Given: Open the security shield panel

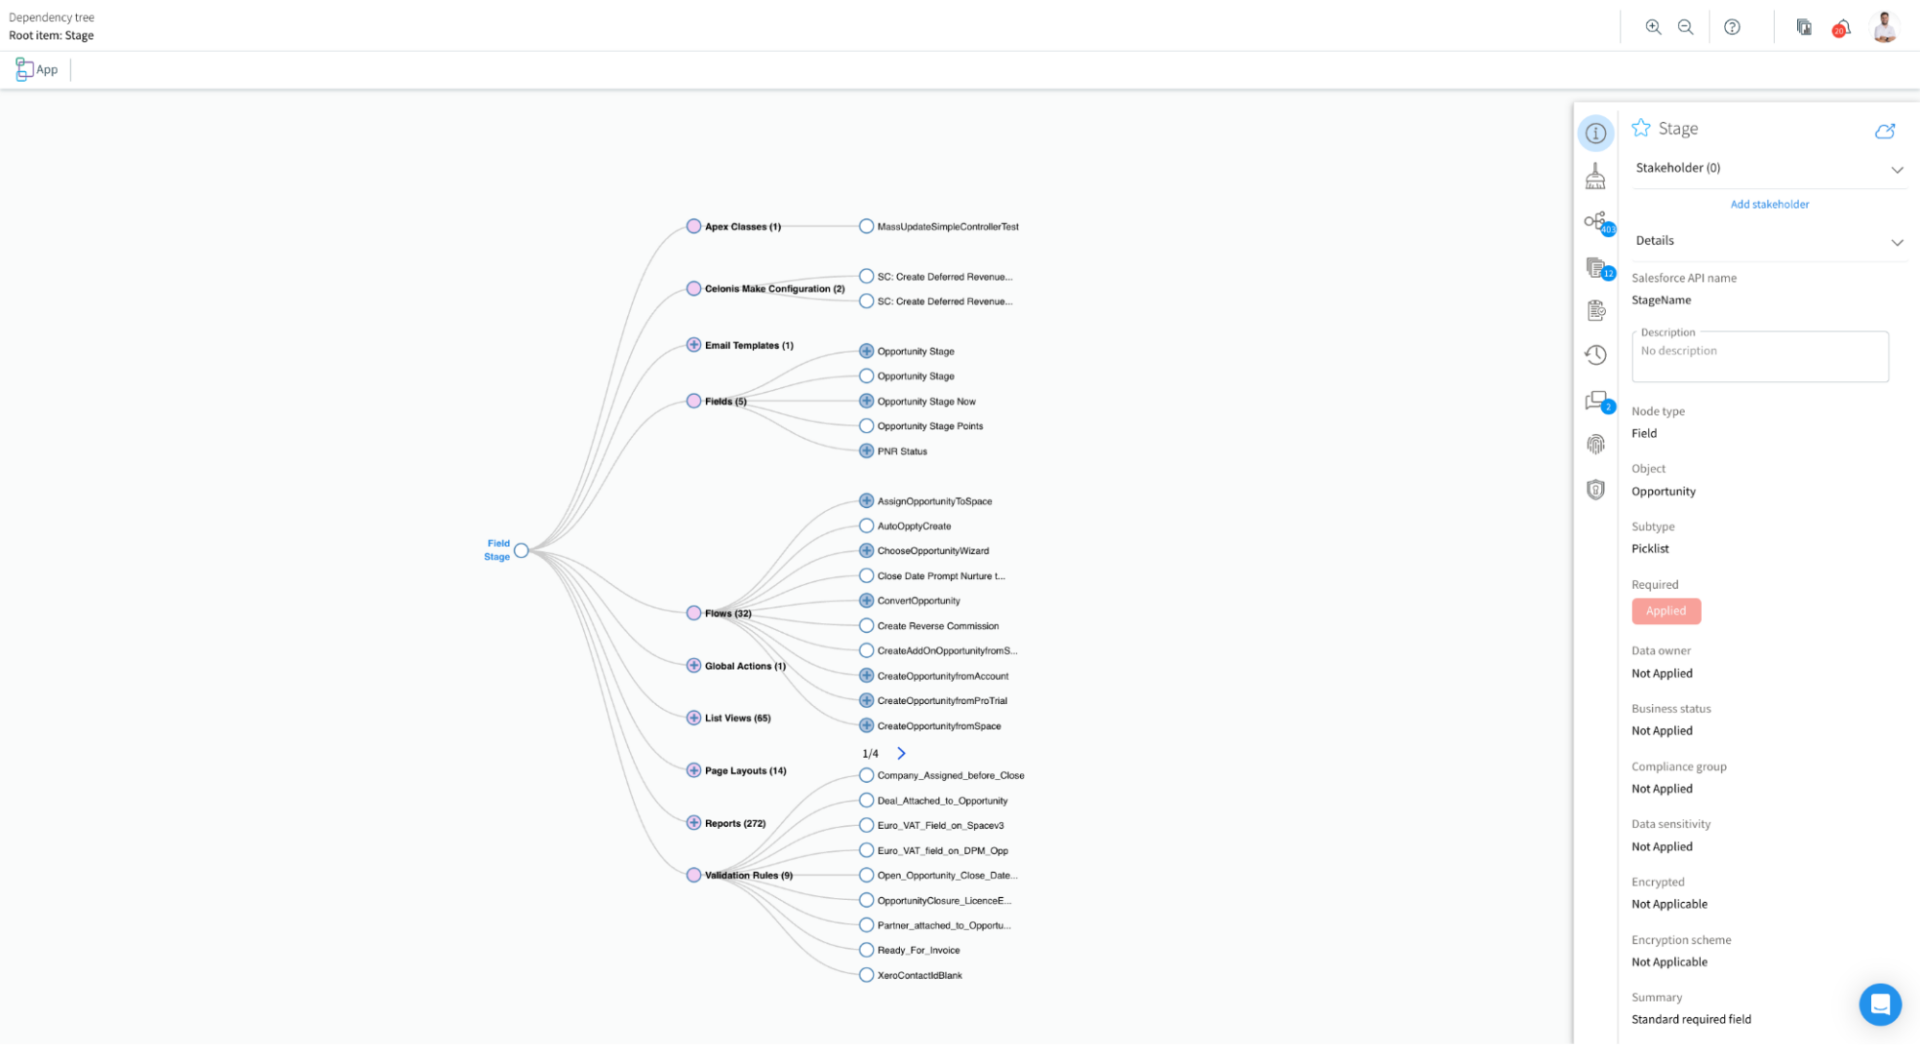Looking at the screenshot, I should pos(1596,489).
